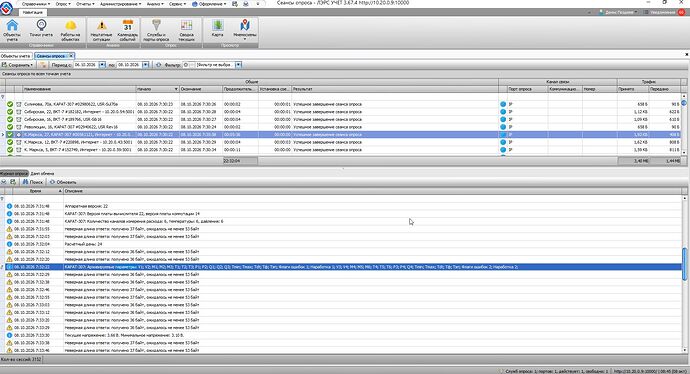Screen dimensions: 690x374
Task: Click filter funnel icon in log grid
Action: click(x=2, y=198)
